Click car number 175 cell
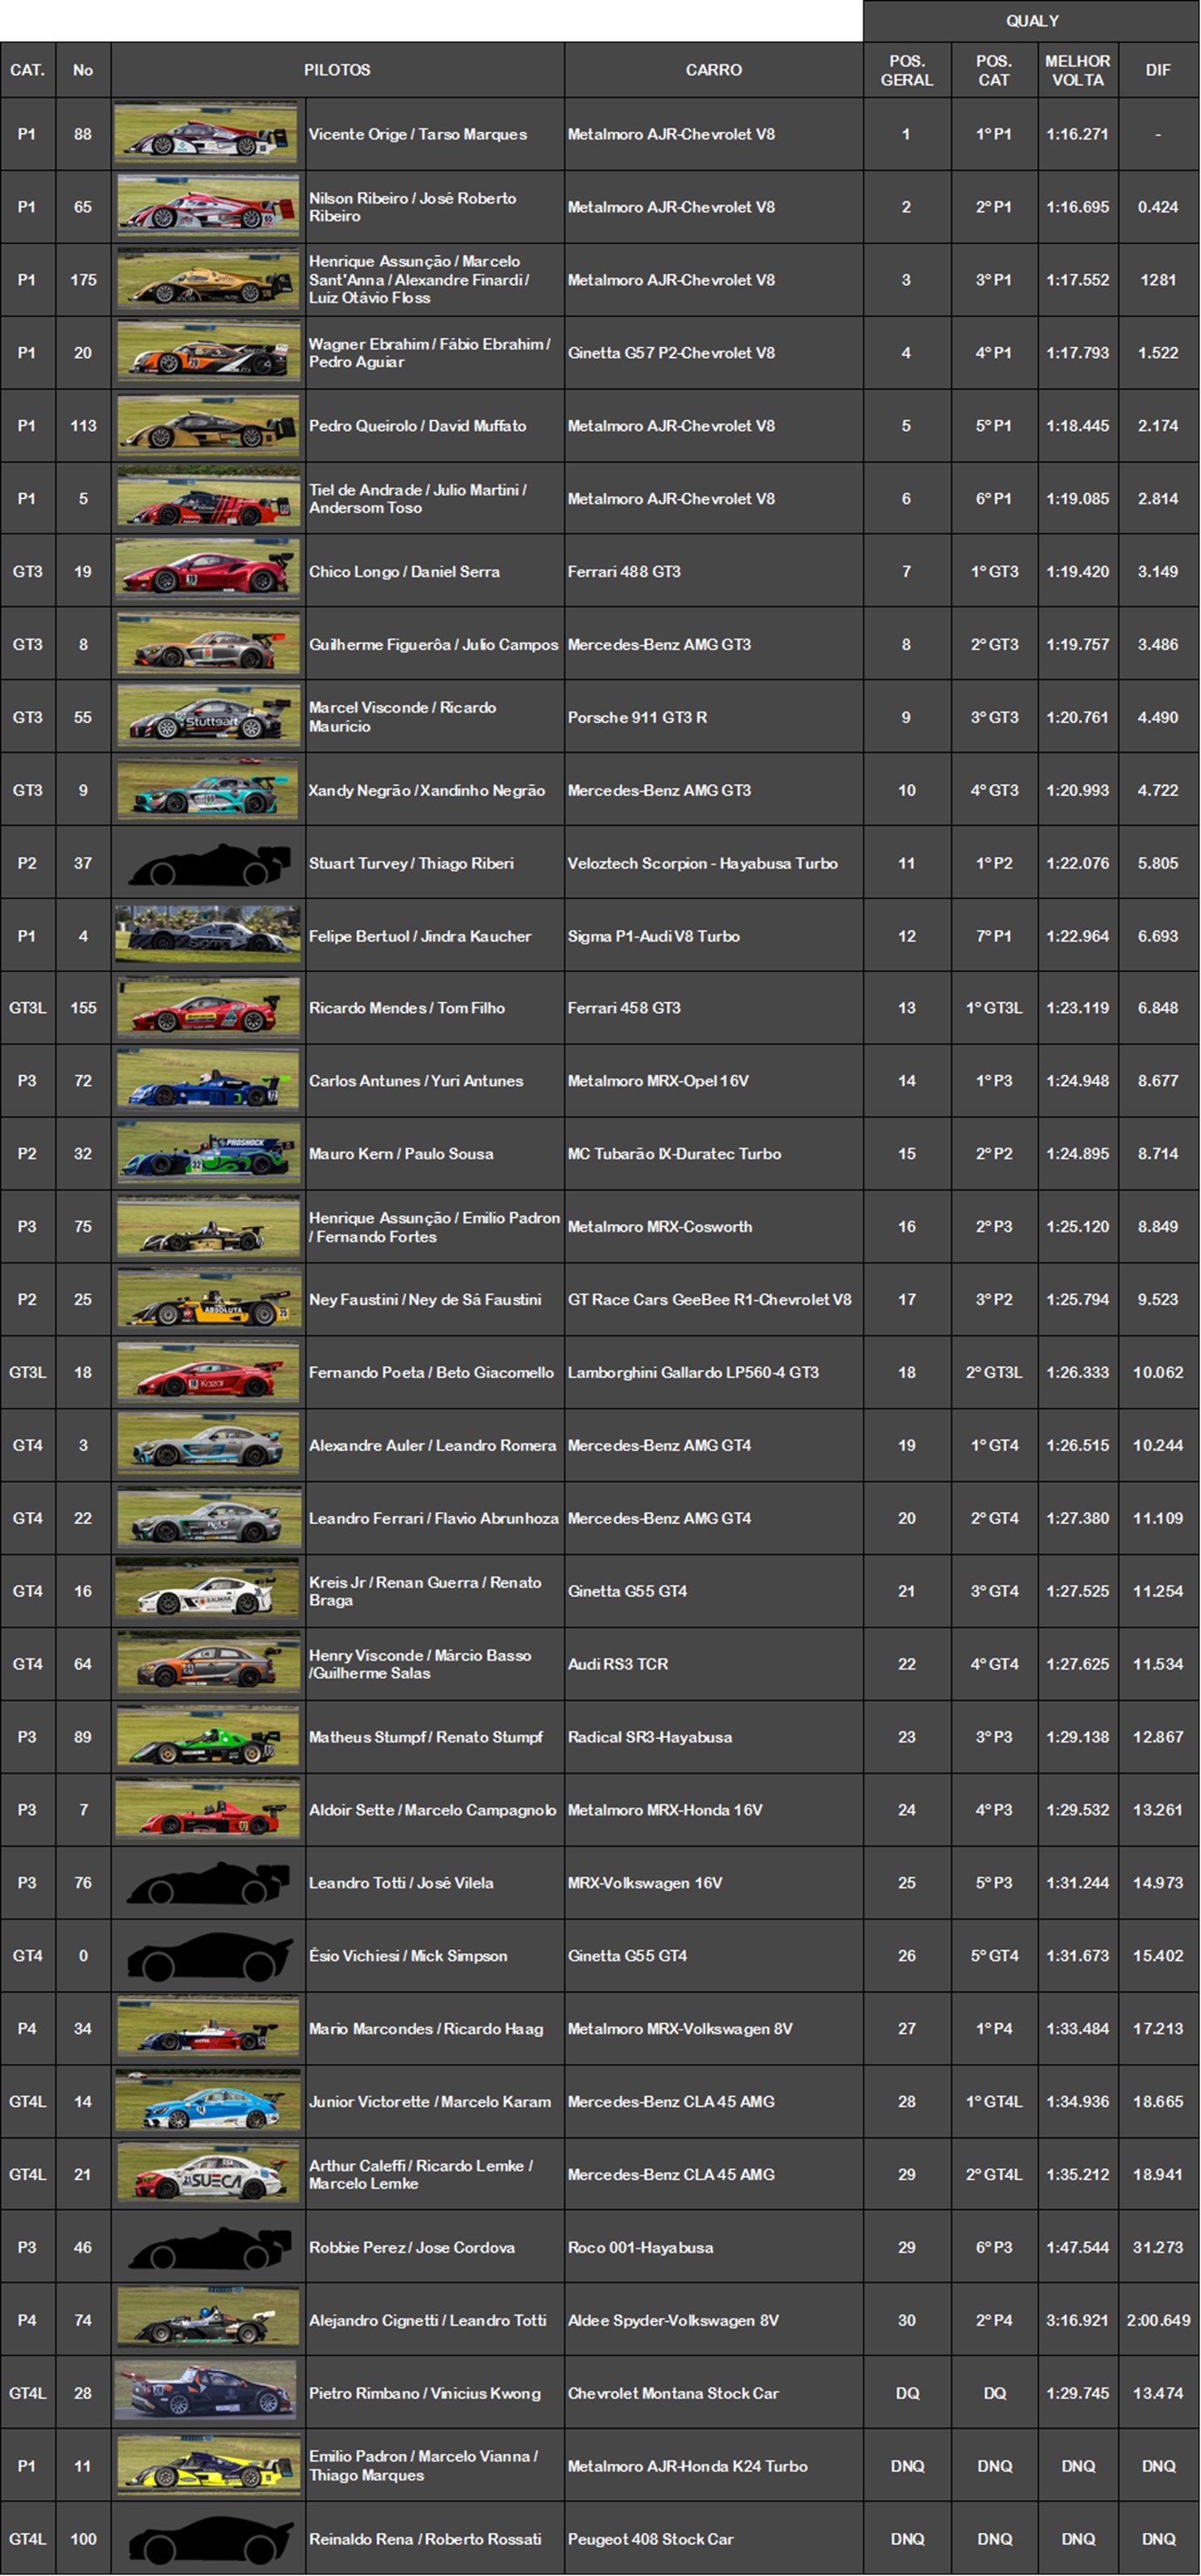1201x2576 pixels. point(83,280)
